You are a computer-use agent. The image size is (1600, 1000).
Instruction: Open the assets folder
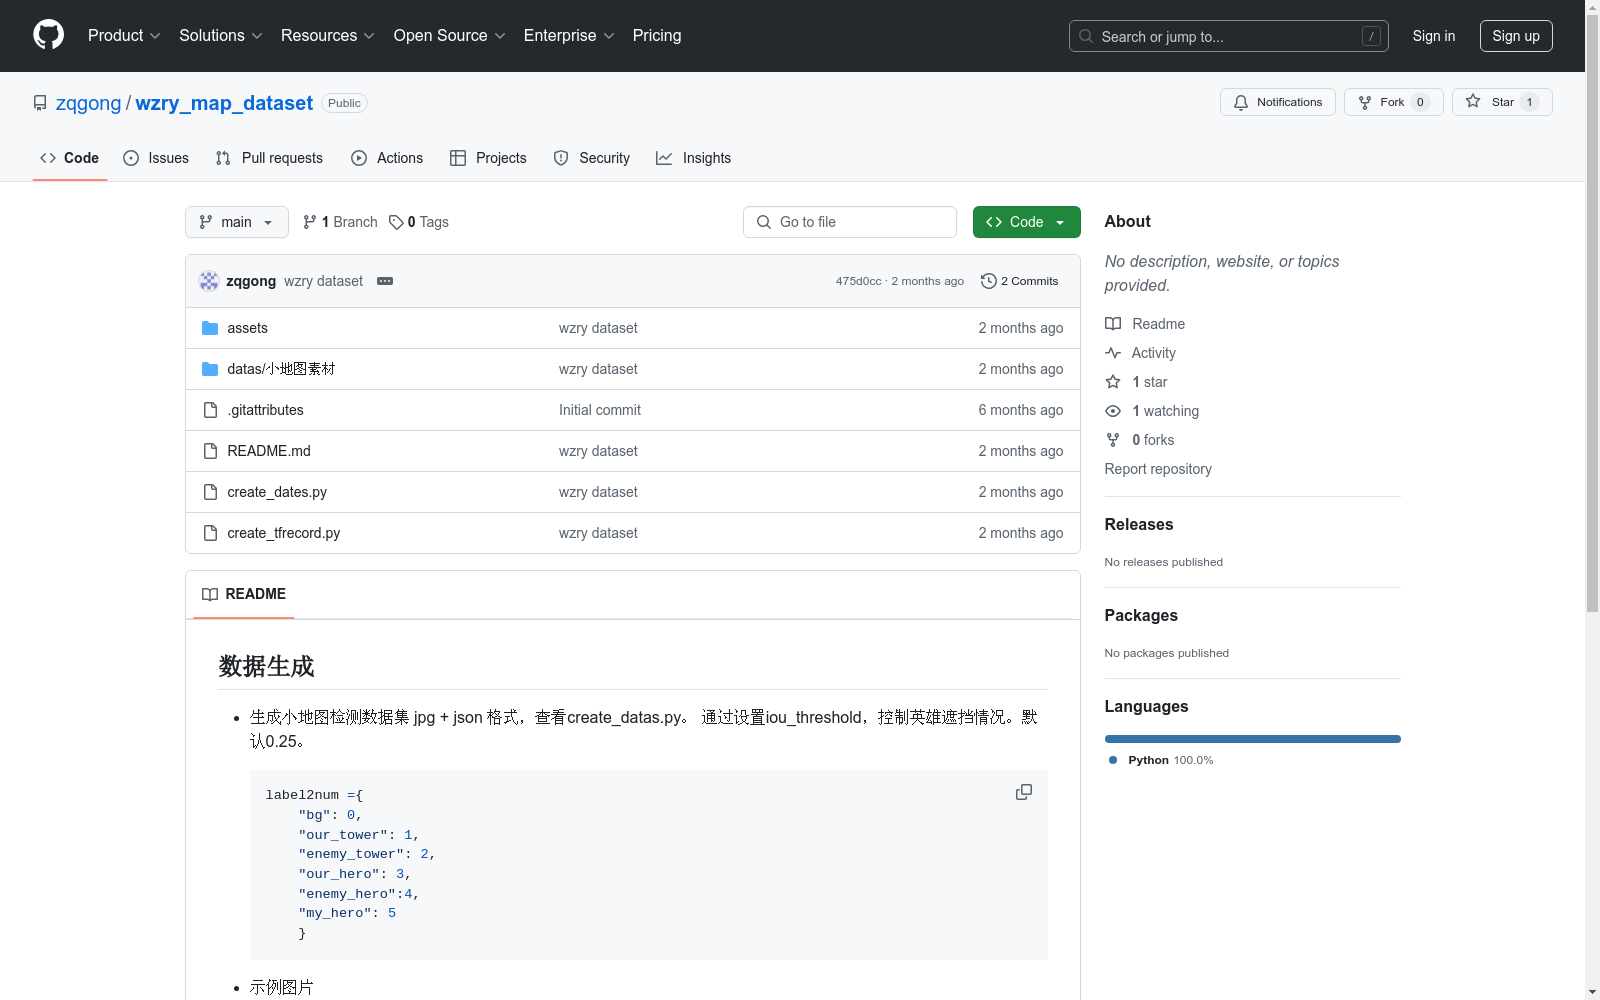(x=247, y=328)
